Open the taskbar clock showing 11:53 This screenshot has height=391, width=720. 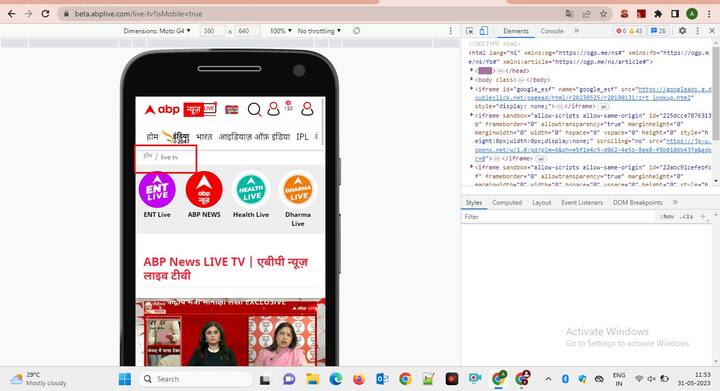click(x=694, y=379)
